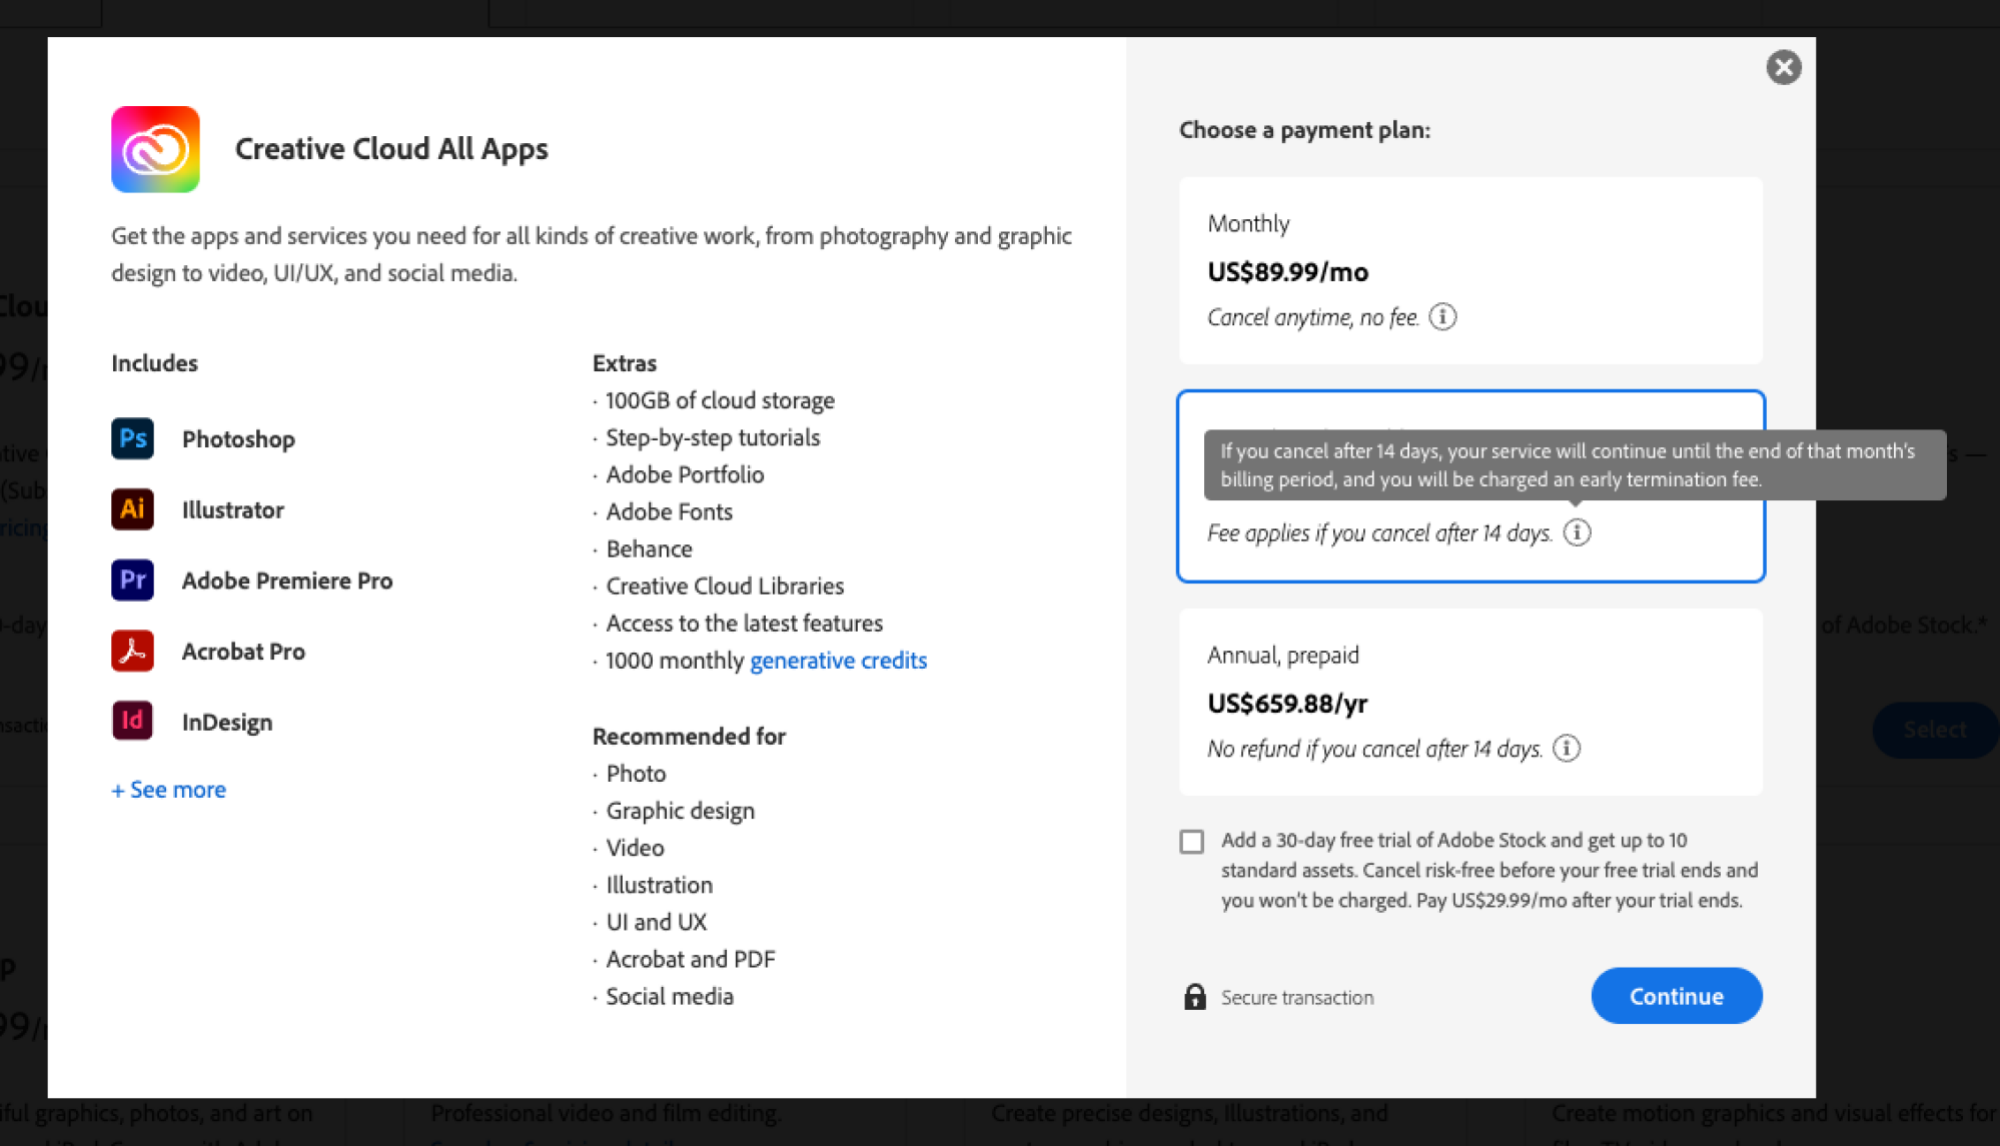Click Acrobat Pro text
Image resolution: width=2000 pixels, height=1146 pixels.
(243, 651)
